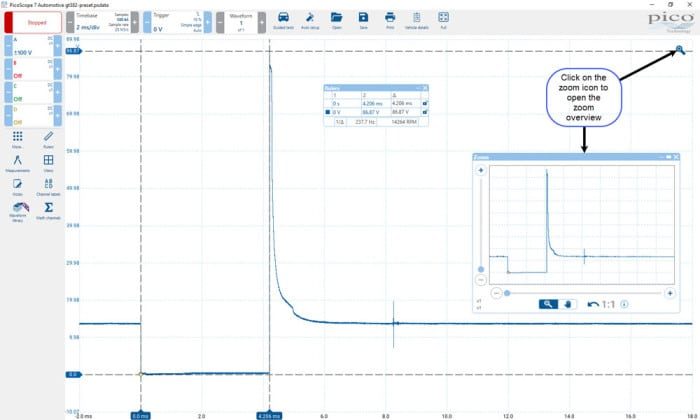Open the Waveform library
This screenshot has height=420, width=700.
click(x=20, y=212)
